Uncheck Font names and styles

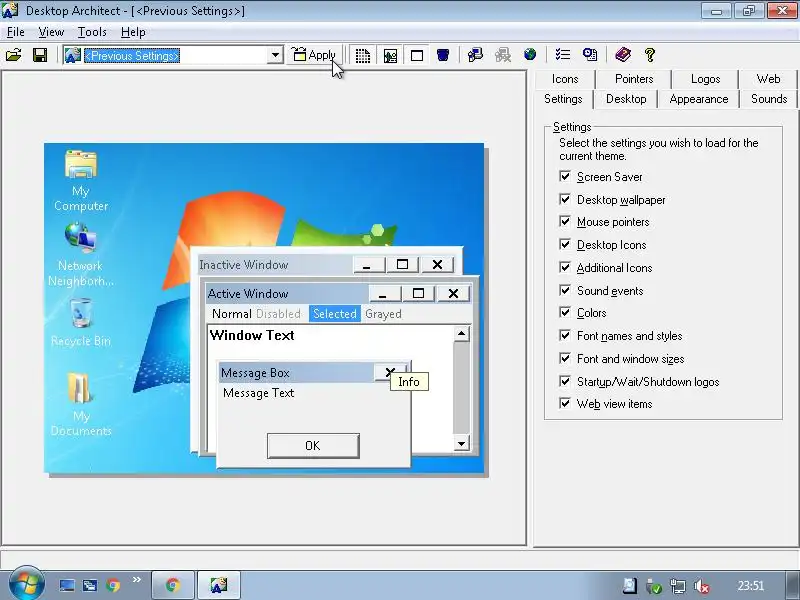[x=565, y=335]
